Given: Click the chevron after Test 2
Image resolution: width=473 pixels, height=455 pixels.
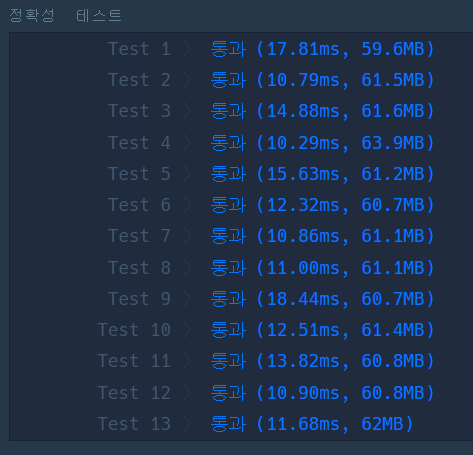Looking at the screenshot, I should coord(188,80).
